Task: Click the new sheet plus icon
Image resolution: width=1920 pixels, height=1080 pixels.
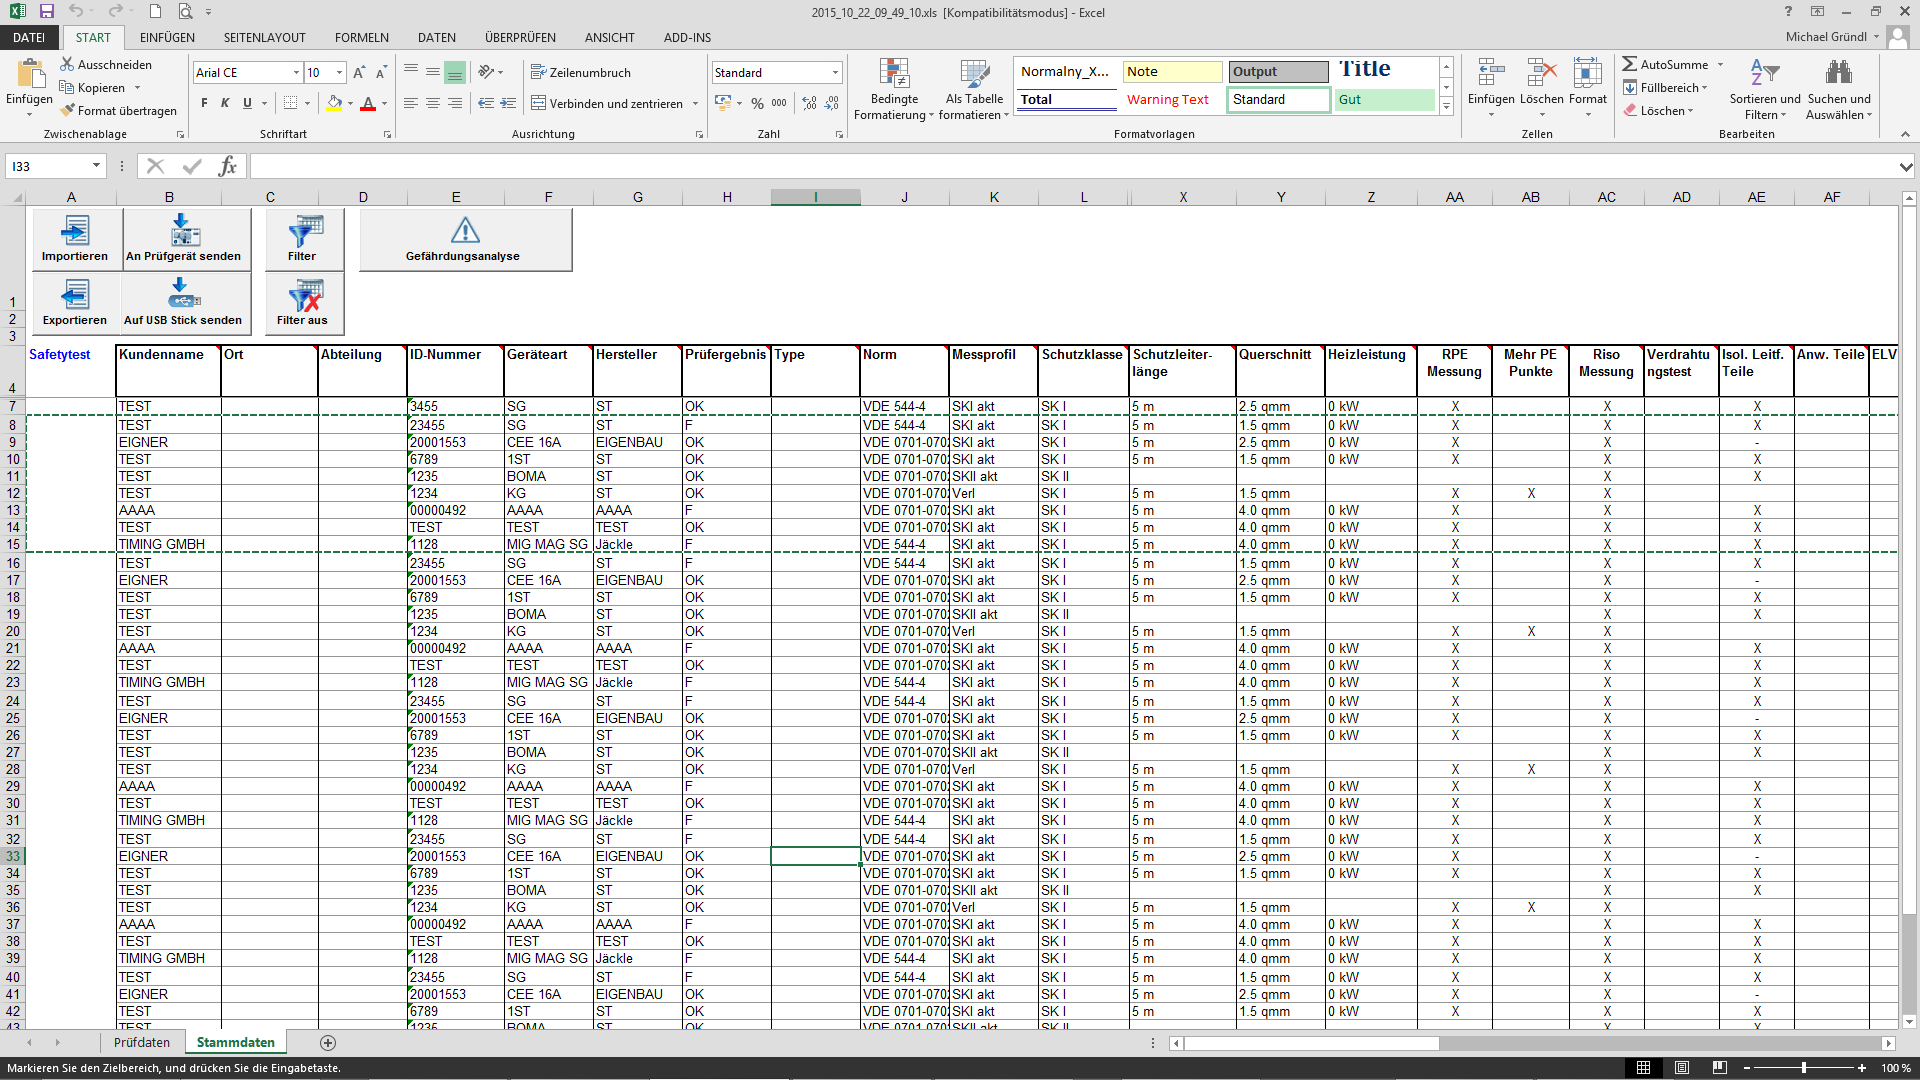Action: (x=328, y=1043)
